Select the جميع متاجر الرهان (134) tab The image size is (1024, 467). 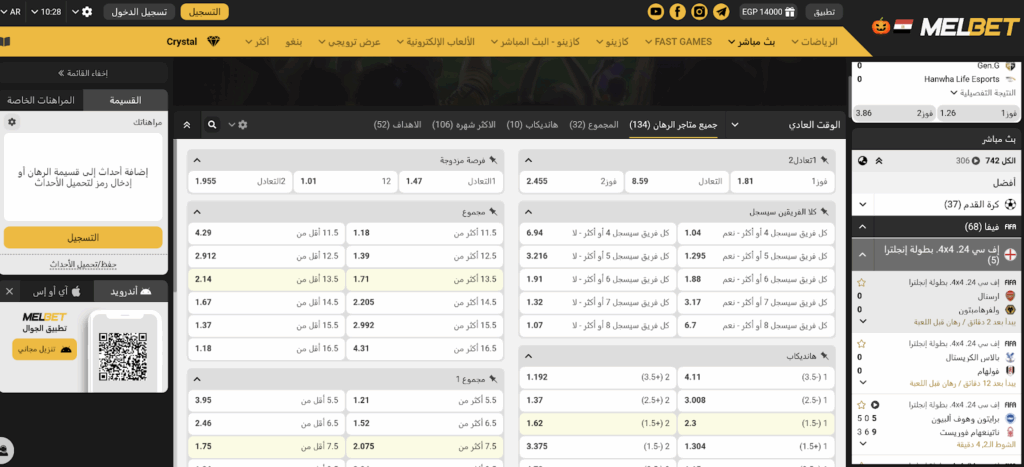click(673, 124)
